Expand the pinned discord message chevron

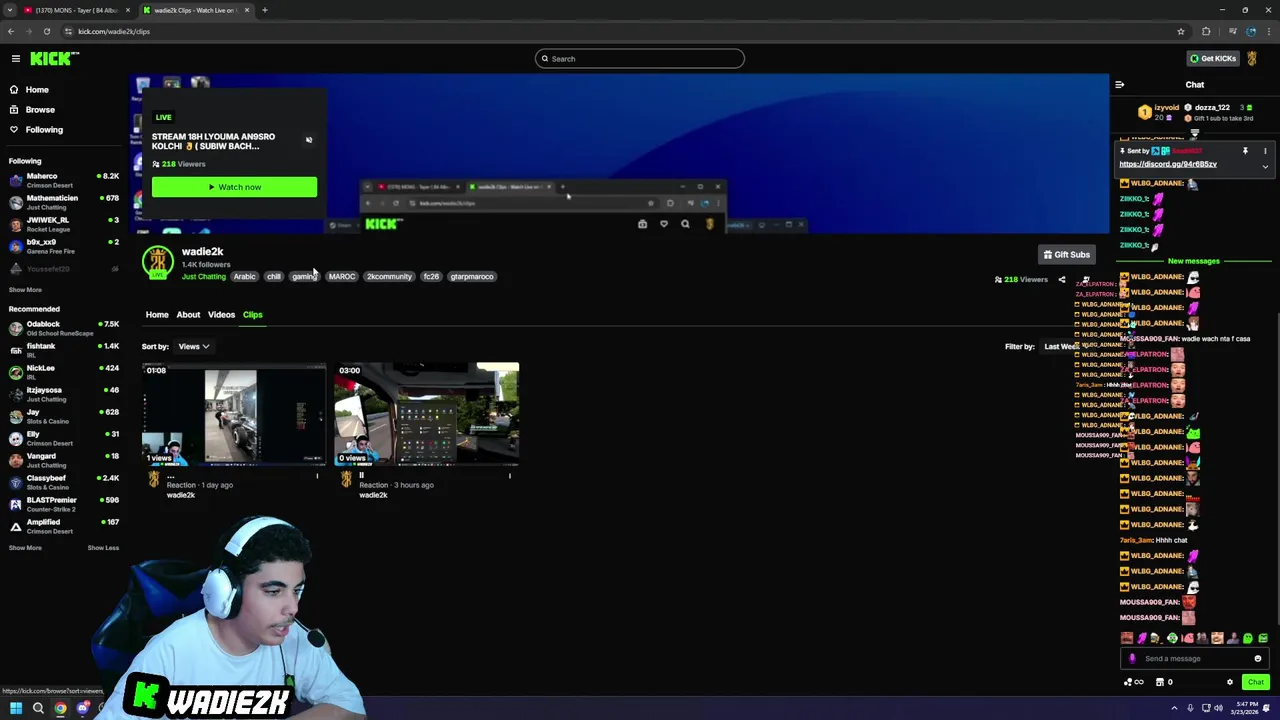click(1265, 166)
